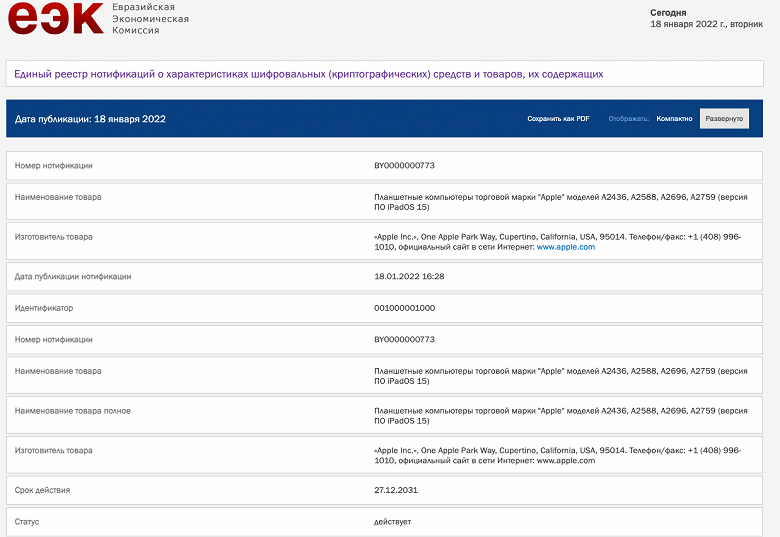Click the Евразийская Экономическая Комиссия title text
Image resolution: width=780 pixels, height=537 pixels.
(x=150, y=18)
